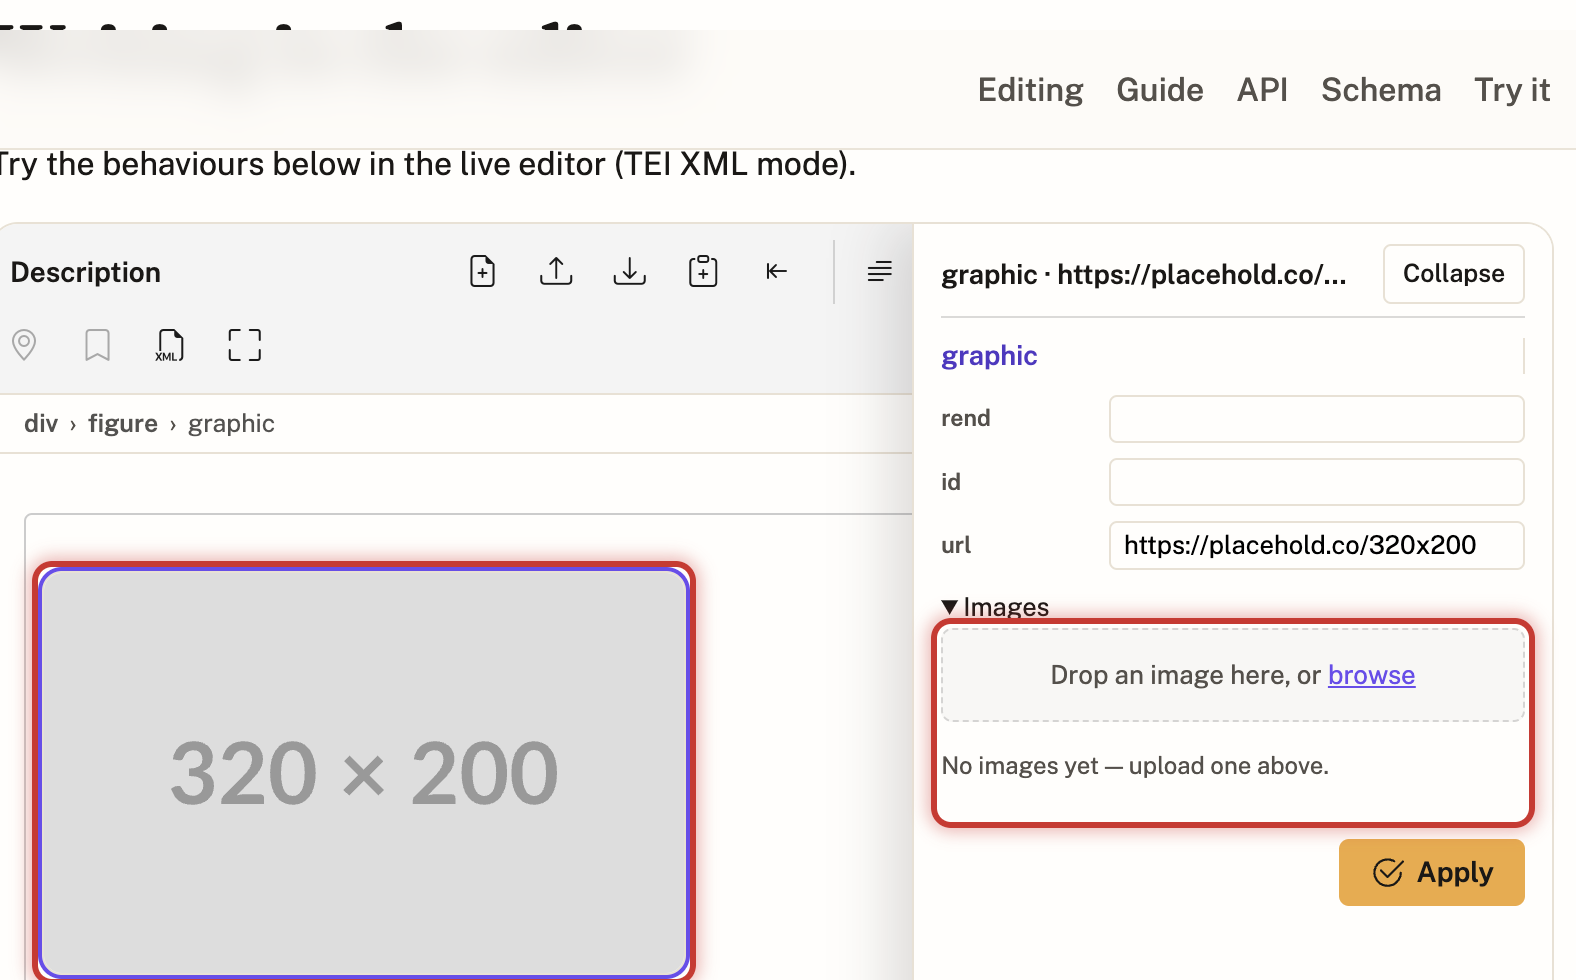Click the new document icon in toolbar
Image resolution: width=1576 pixels, height=980 pixels.
pos(483,271)
